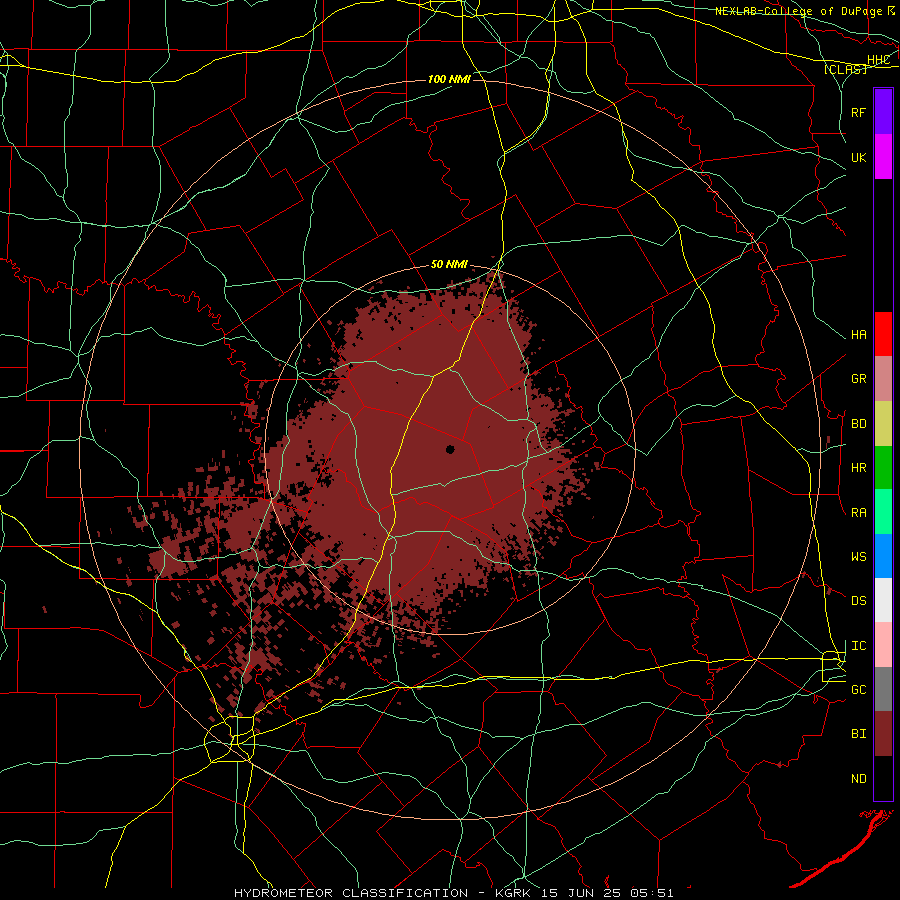The height and width of the screenshot is (900, 900).
Task: Click the HR legend label
Action: pyautogui.click(x=858, y=468)
